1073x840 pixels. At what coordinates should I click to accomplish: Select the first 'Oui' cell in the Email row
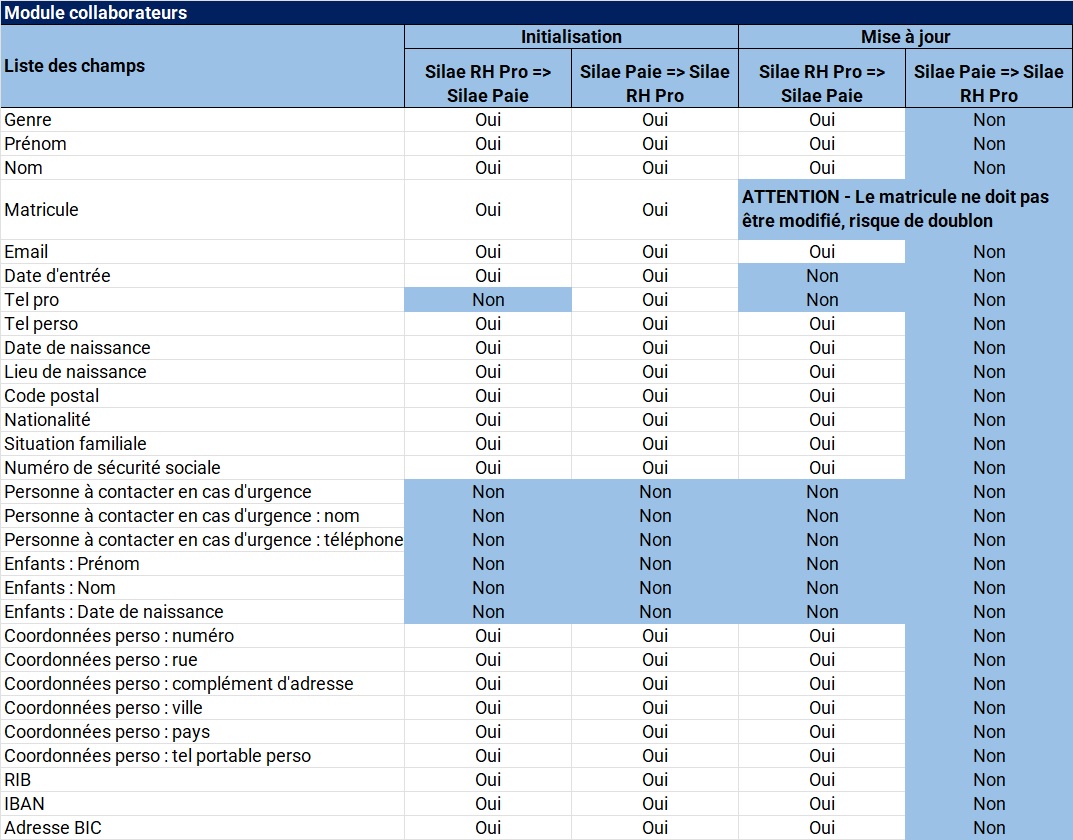[x=488, y=252]
